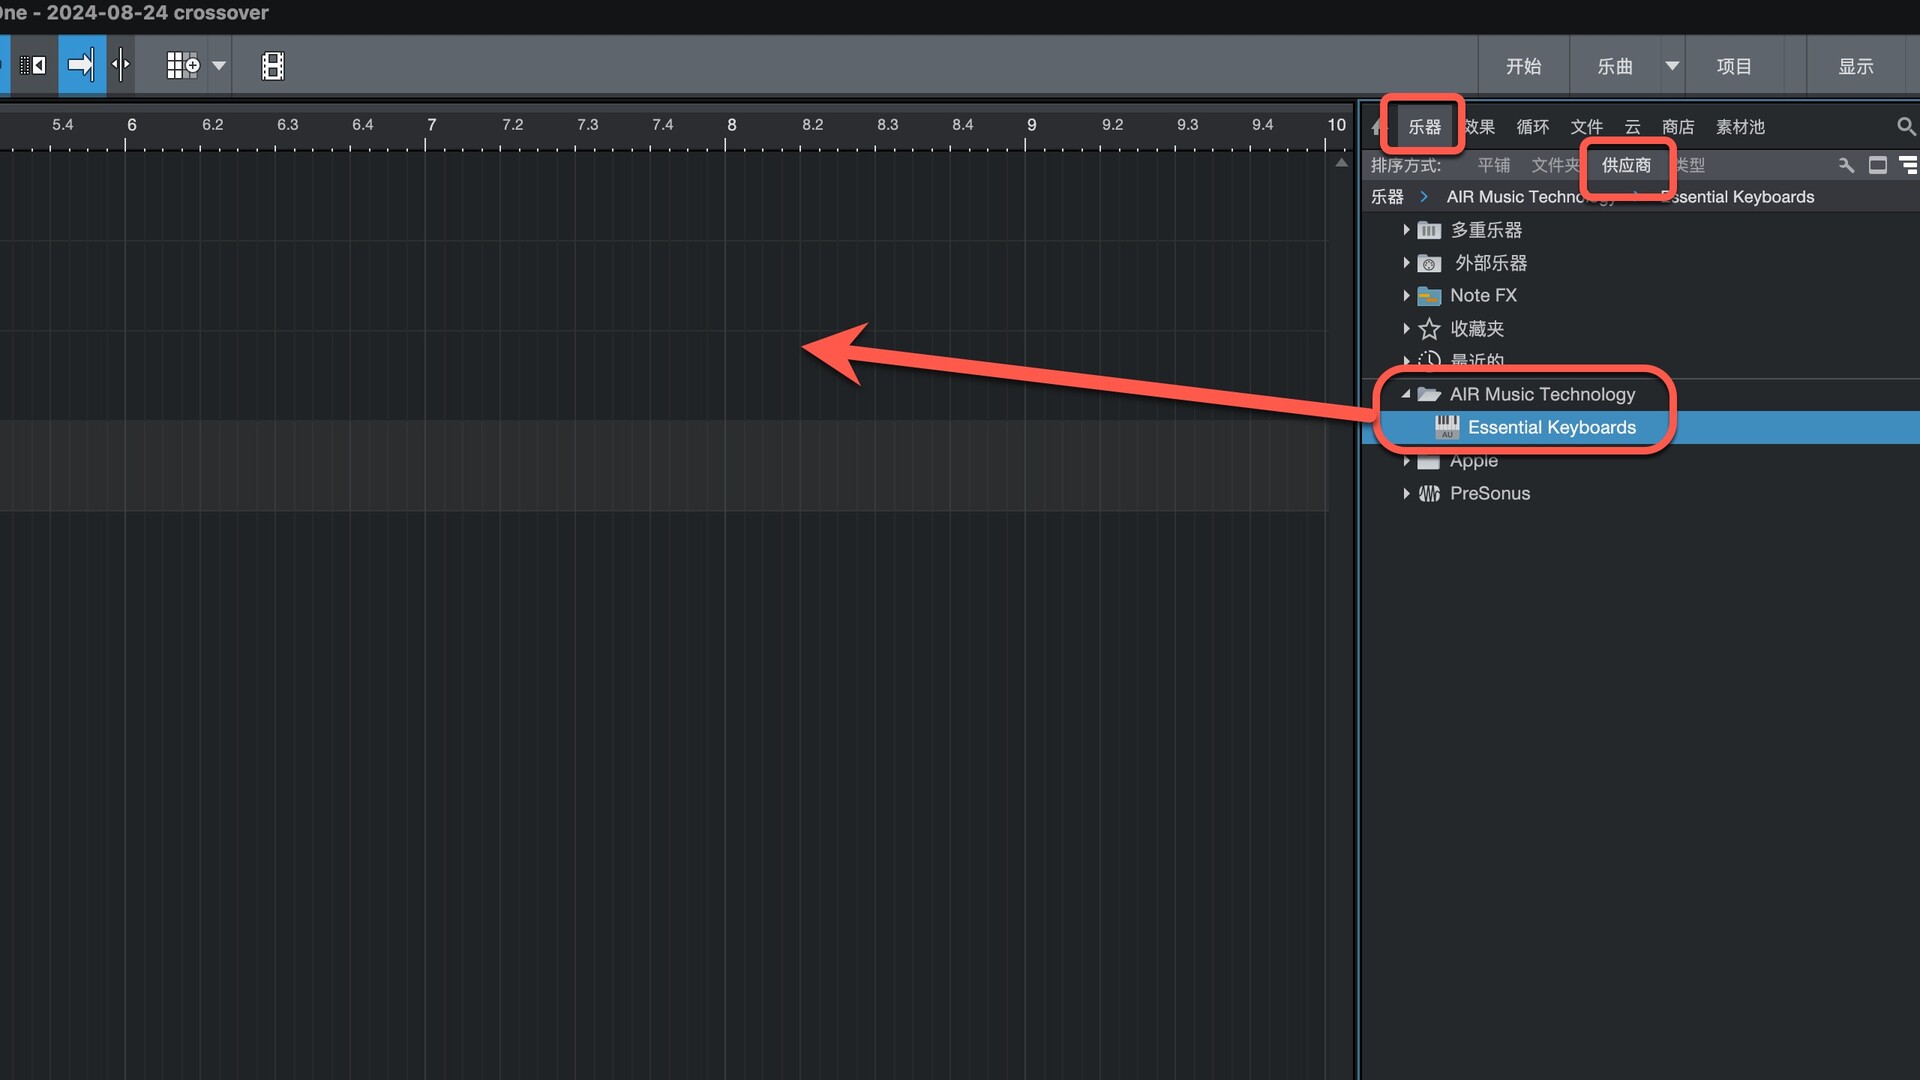Screen dimensions: 1920x1080
Task: Switch to the 循环 browser tab
Action: point(1532,127)
